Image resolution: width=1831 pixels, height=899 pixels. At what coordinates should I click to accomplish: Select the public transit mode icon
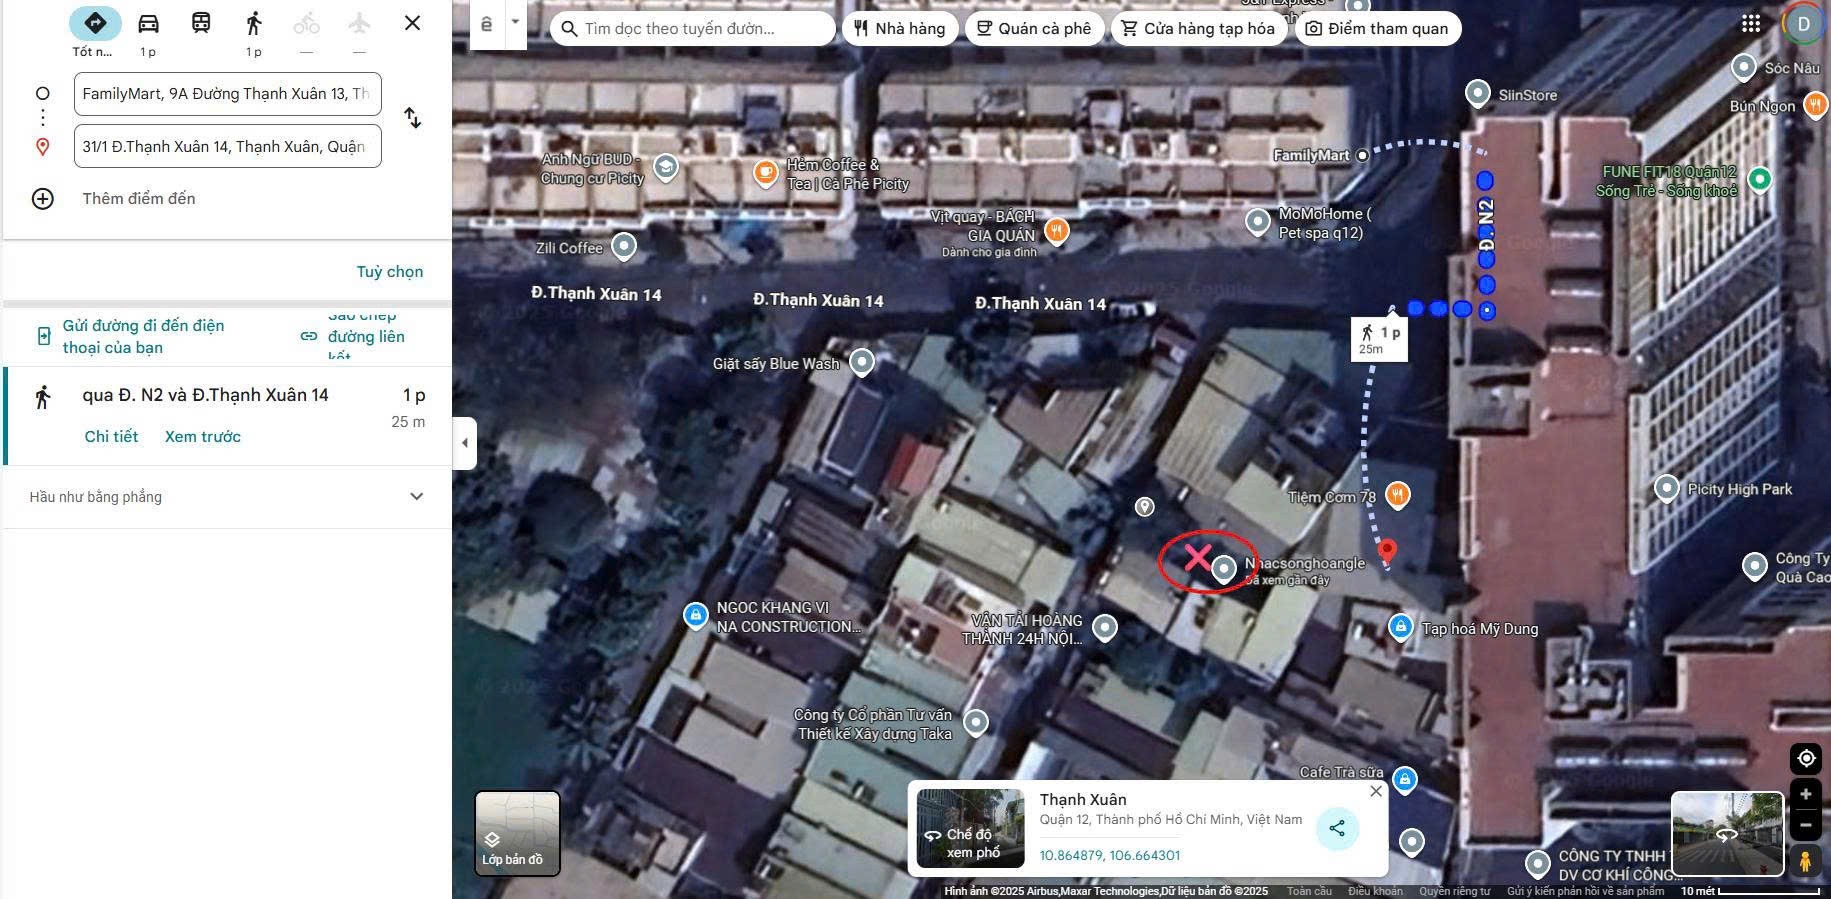pyautogui.click(x=201, y=23)
